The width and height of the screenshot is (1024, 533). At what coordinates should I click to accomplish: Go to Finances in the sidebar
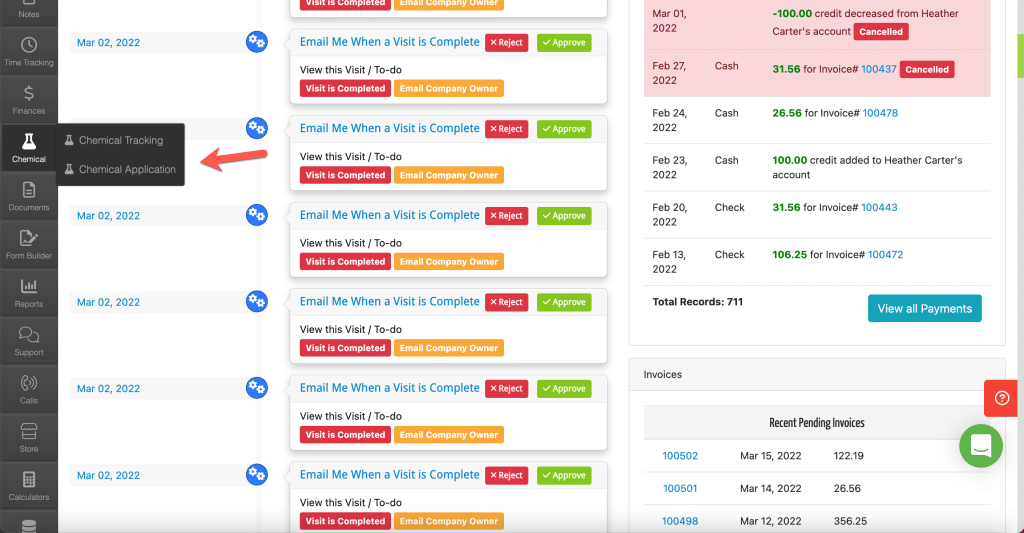point(29,100)
